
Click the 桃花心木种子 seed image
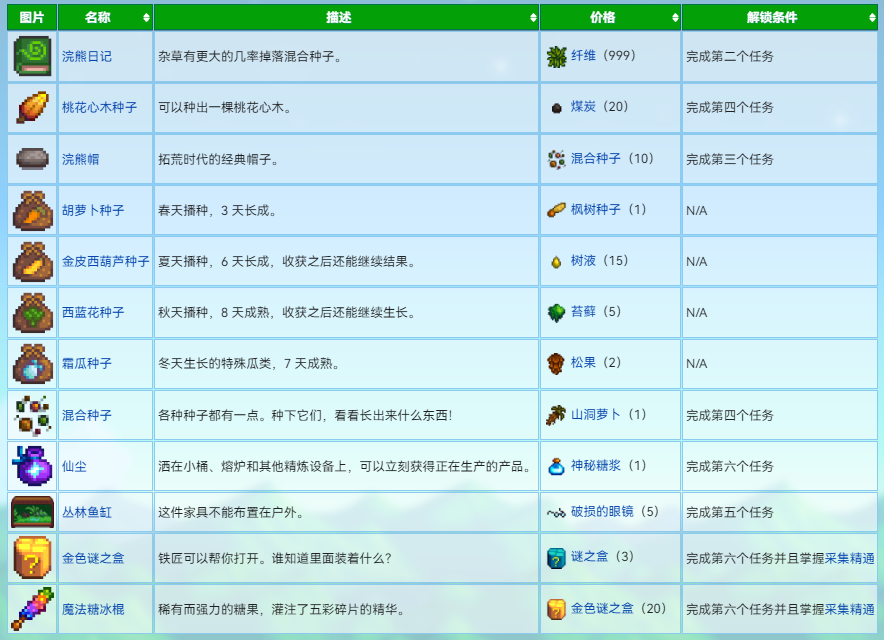pyautogui.click(x=32, y=107)
